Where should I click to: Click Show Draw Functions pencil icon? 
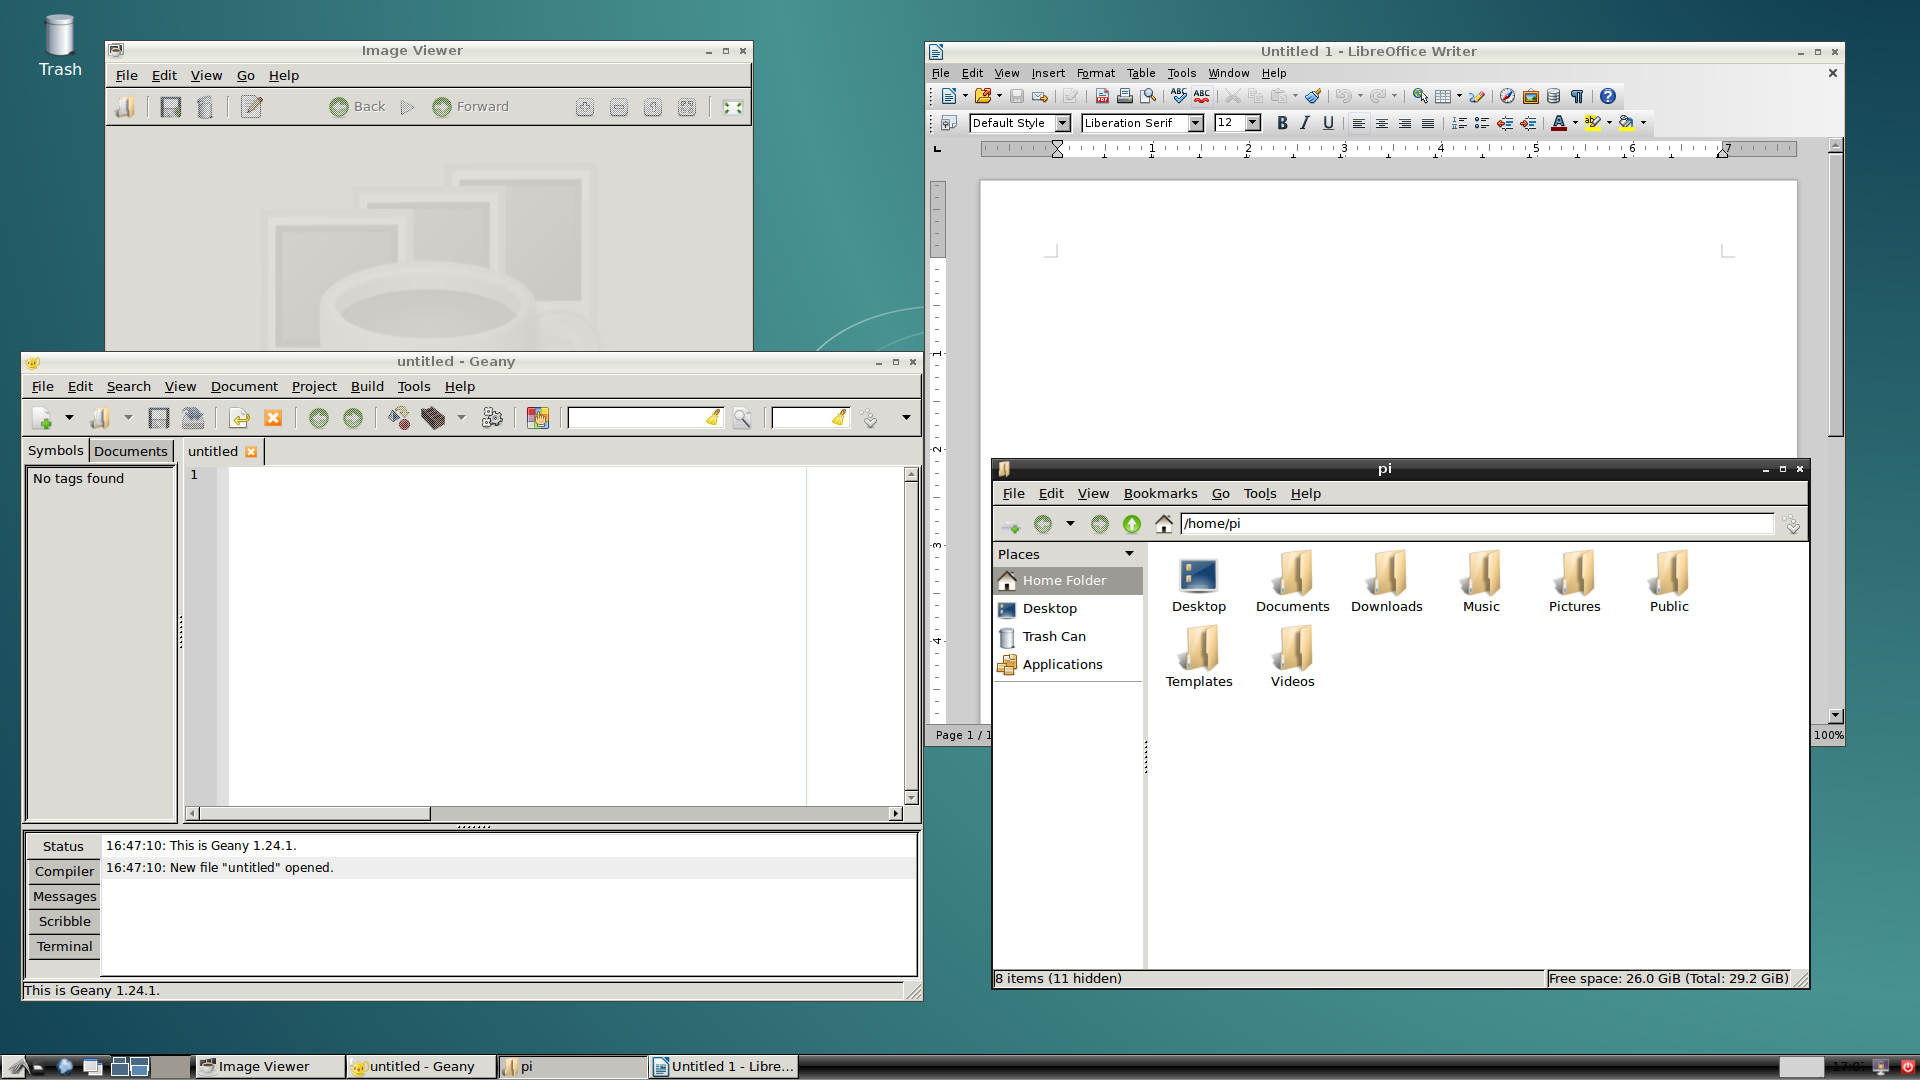(1476, 96)
